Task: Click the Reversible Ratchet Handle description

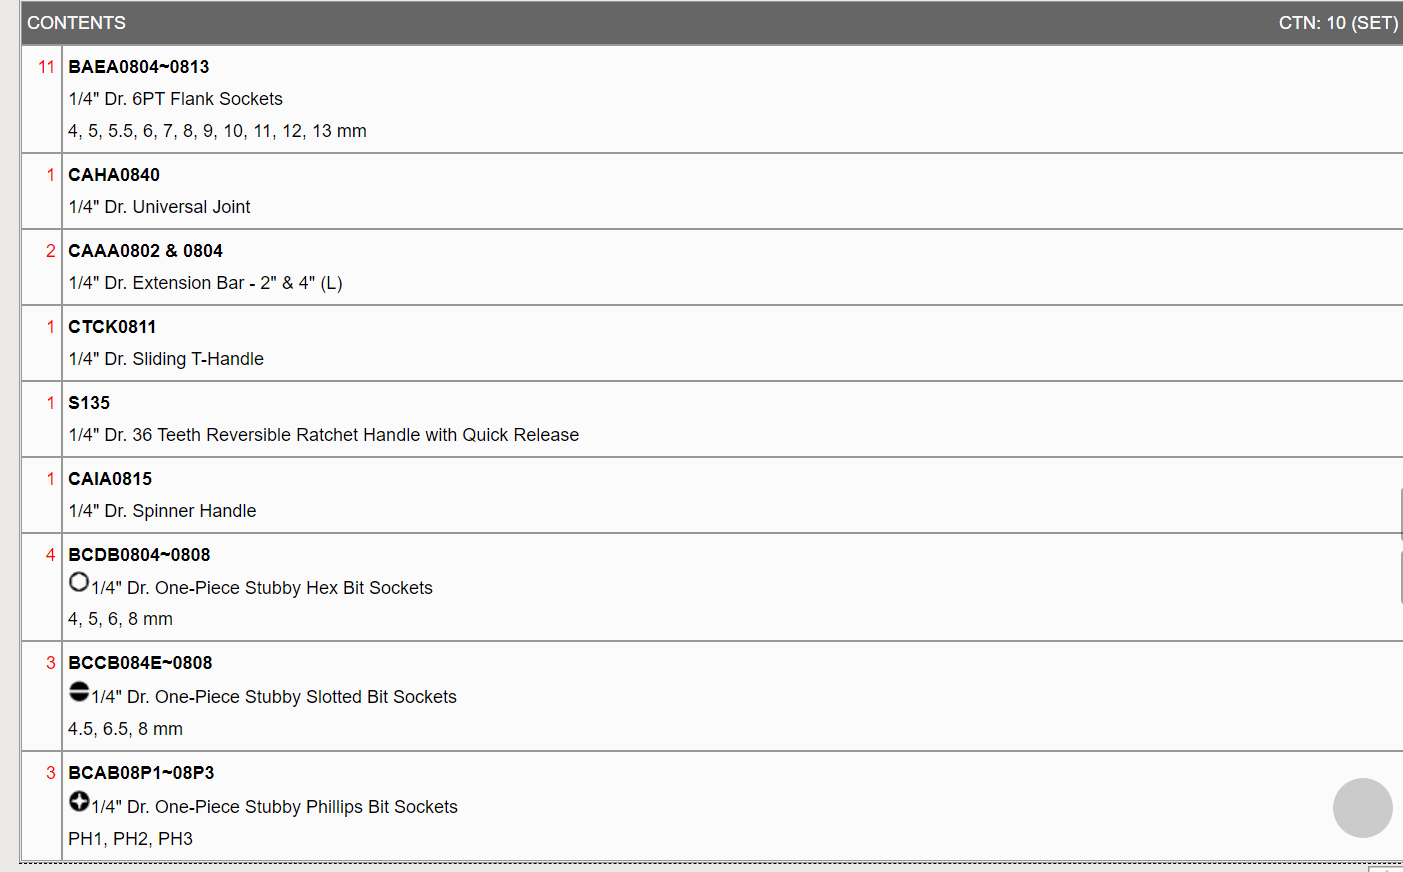Action: pos(324,435)
